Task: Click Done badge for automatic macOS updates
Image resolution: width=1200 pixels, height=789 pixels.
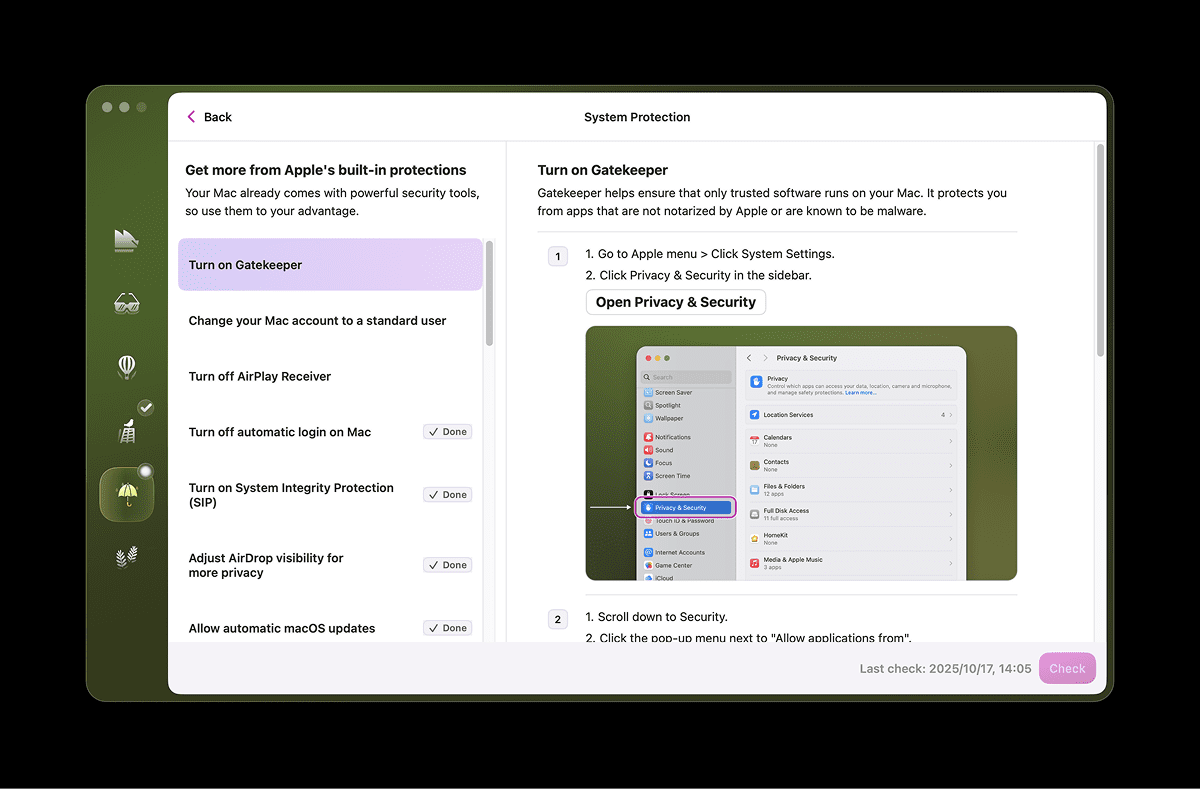Action: coord(447,628)
